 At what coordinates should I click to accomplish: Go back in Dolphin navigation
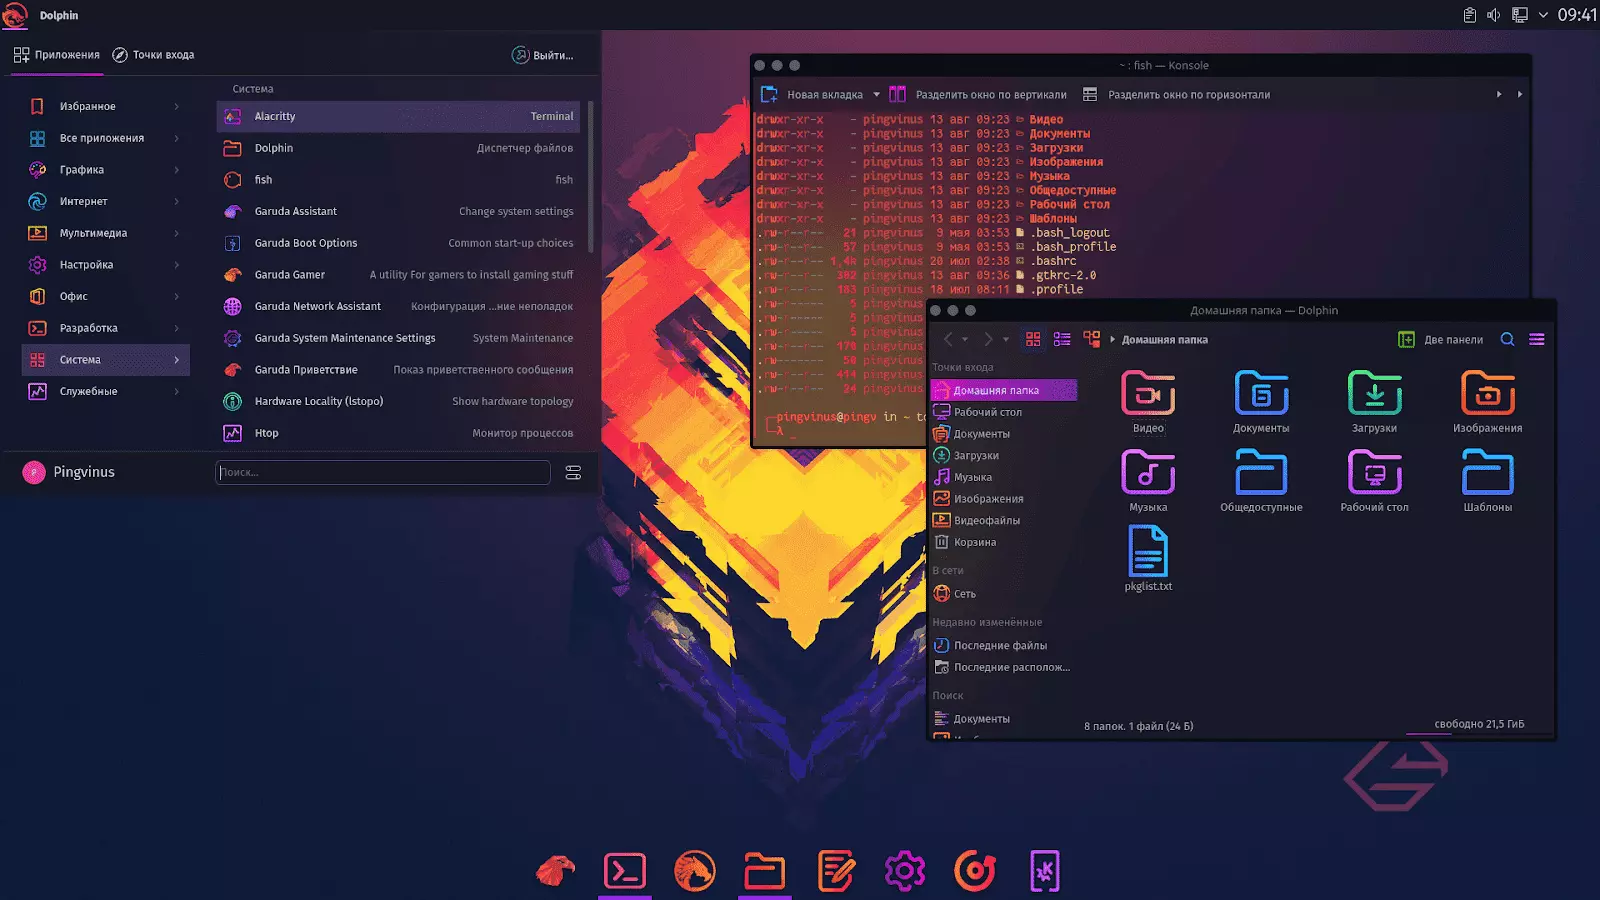[948, 339]
